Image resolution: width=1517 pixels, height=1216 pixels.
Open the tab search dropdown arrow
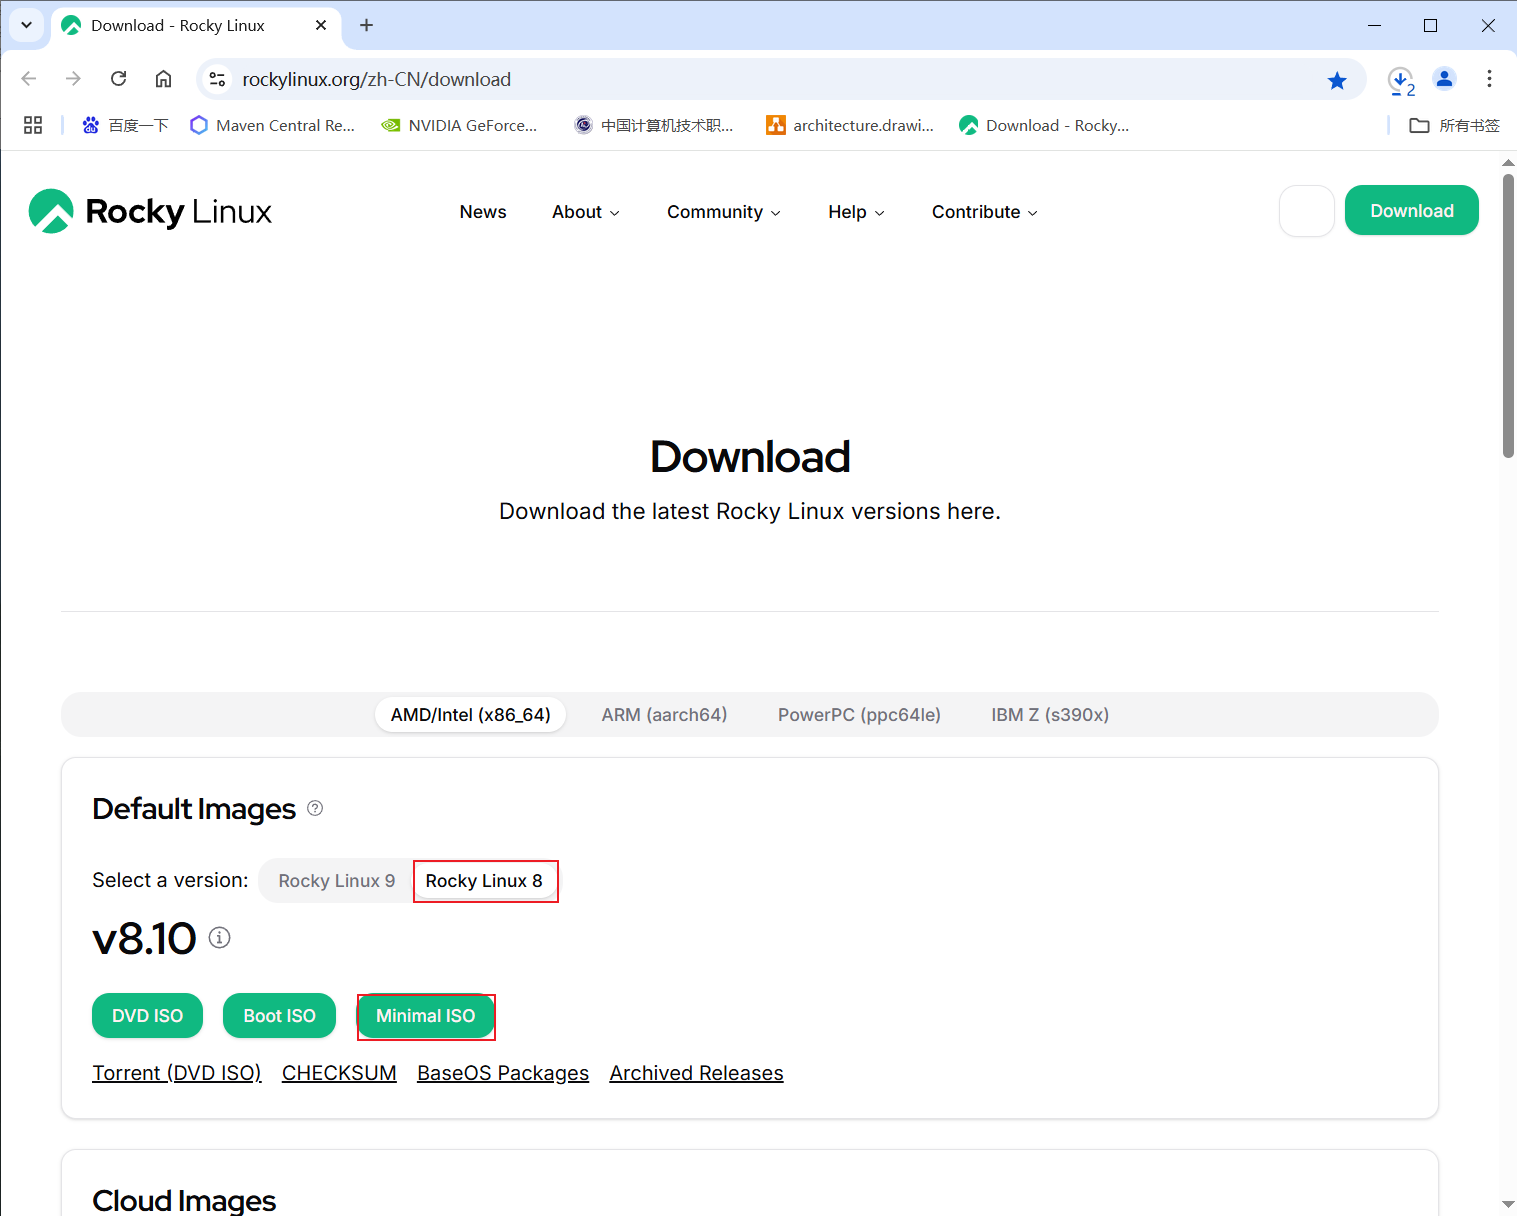coord(26,25)
